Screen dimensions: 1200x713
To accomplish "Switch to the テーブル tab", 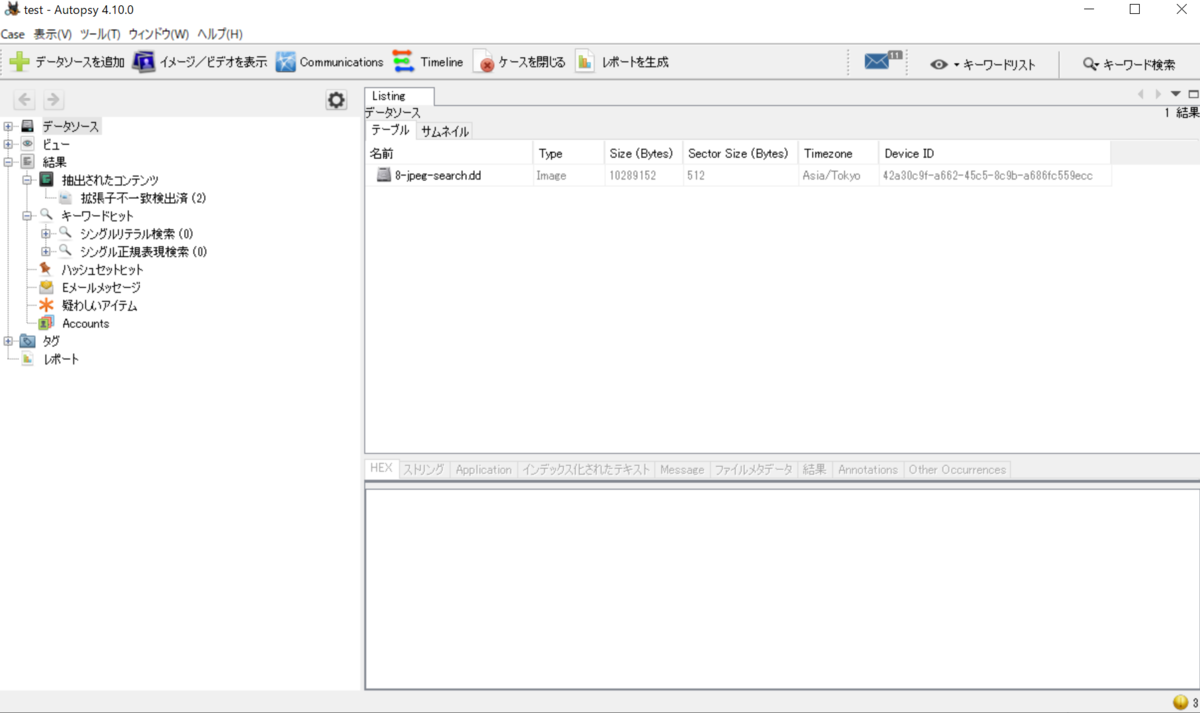I will point(390,130).
